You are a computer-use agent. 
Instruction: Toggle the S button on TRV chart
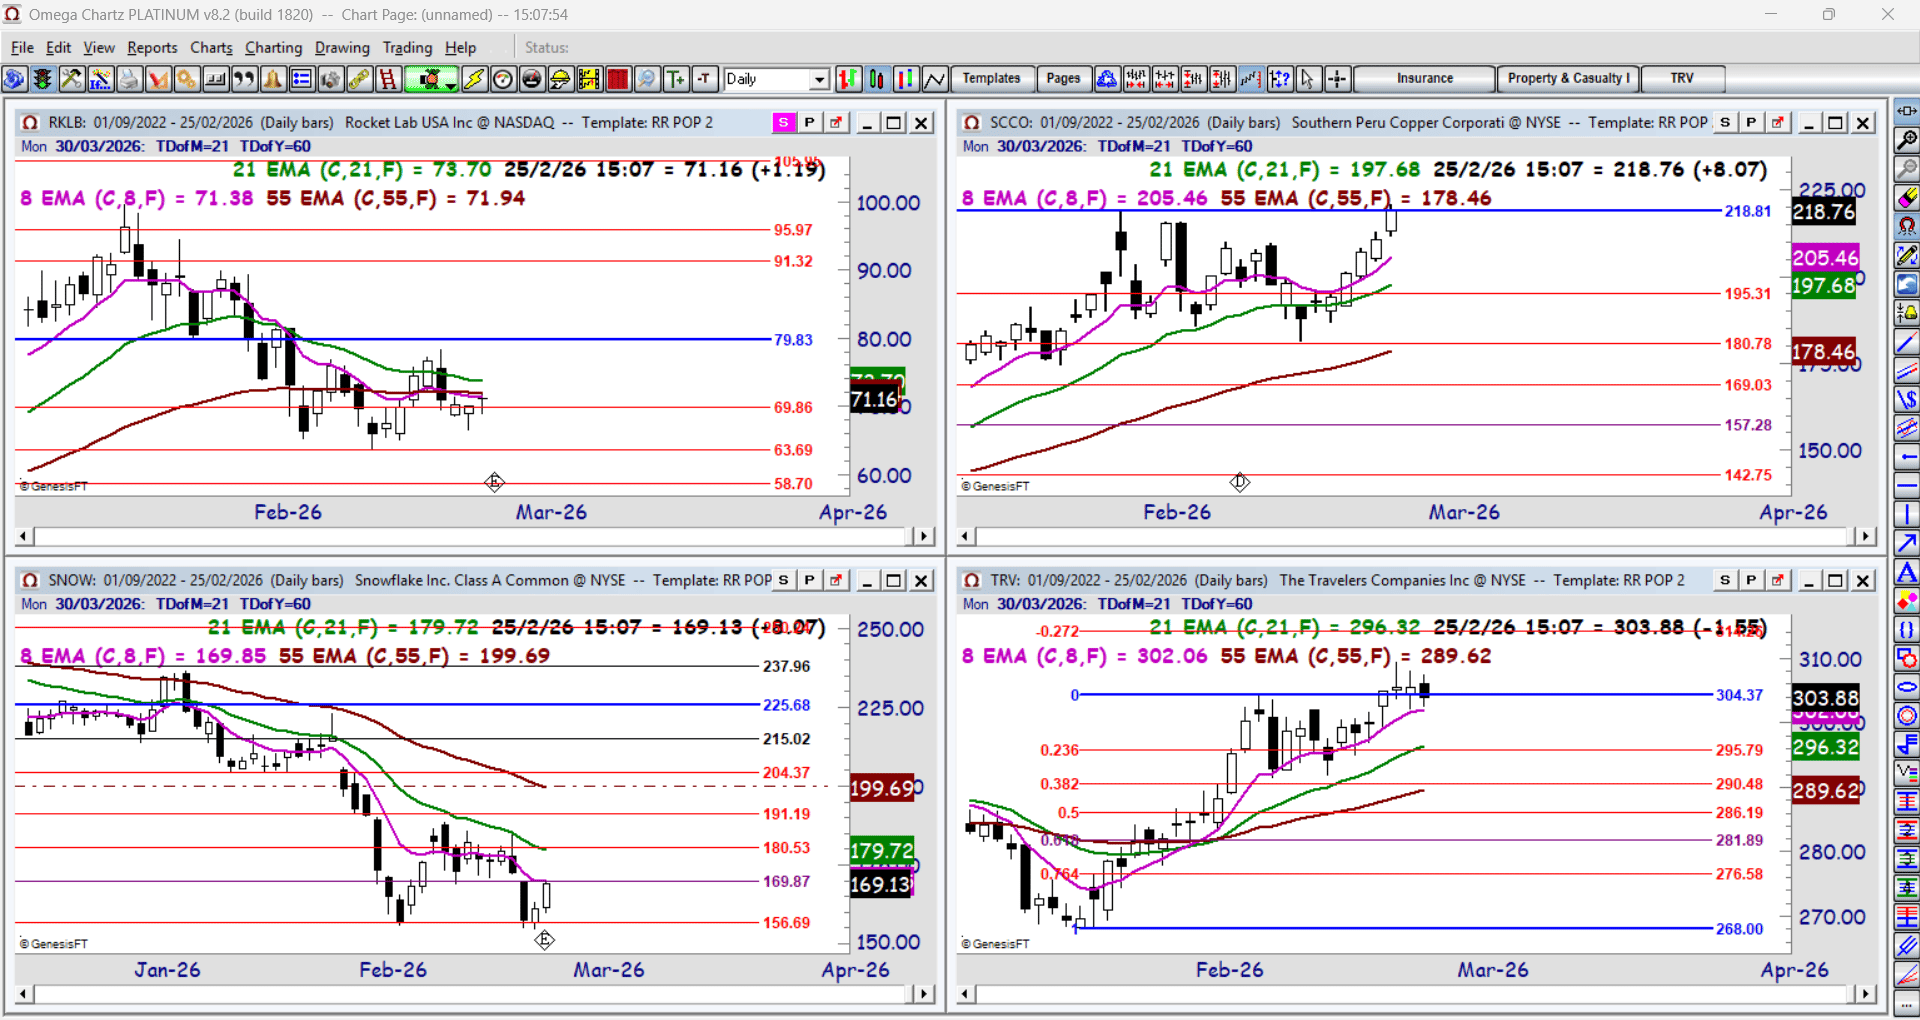[1725, 580]
